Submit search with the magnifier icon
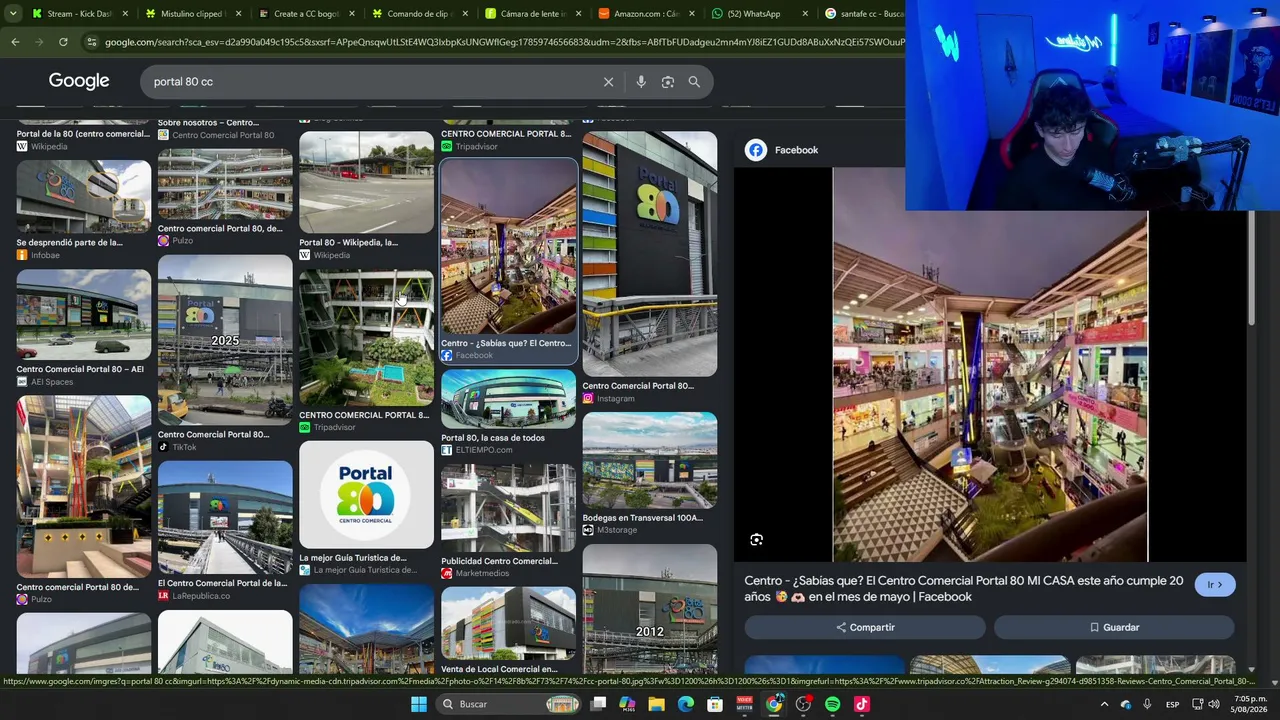Image resolution: width=1280 pixels, height=720 pixels. [x=694, y=82]
